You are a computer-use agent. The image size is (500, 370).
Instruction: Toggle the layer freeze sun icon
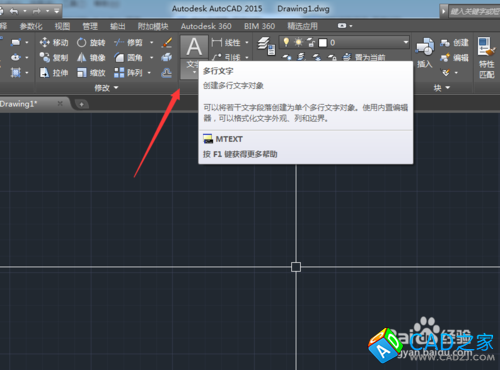click(298, 42)
